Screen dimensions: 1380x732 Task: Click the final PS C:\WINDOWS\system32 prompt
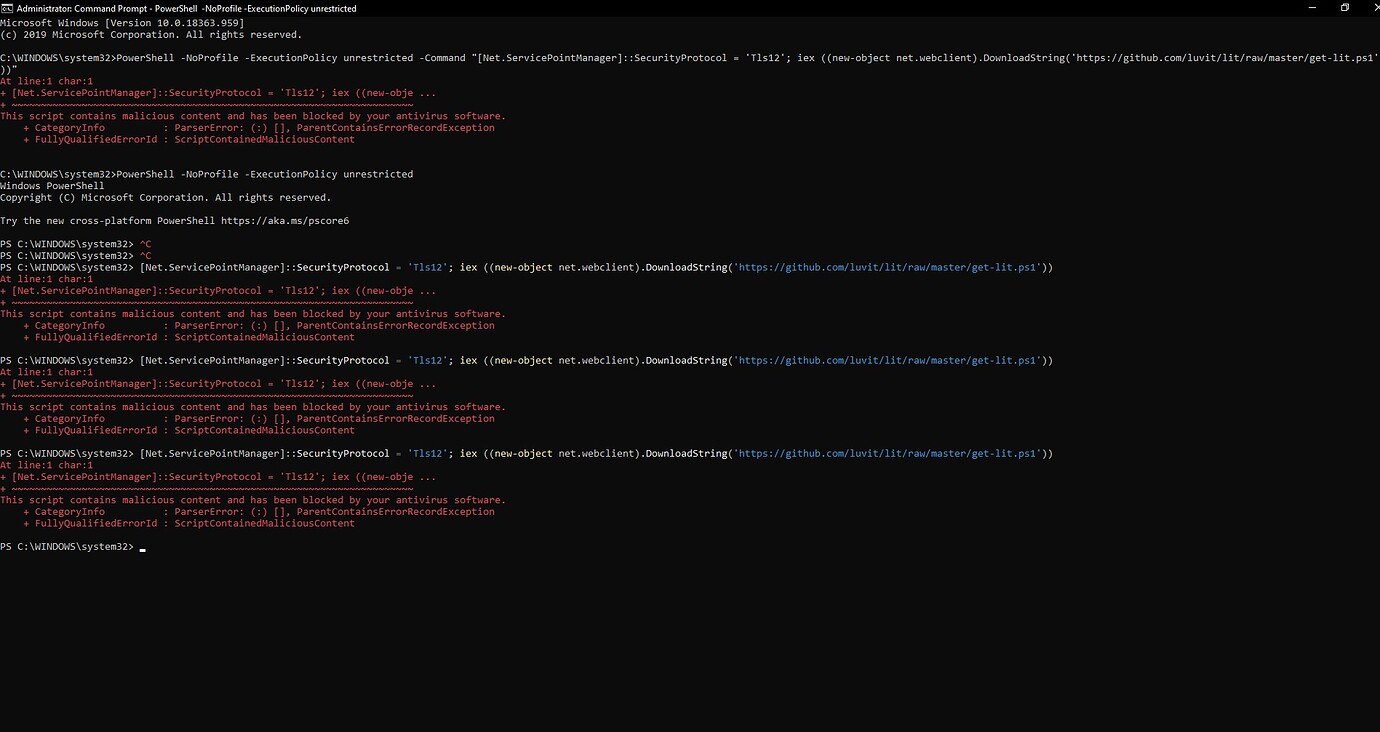(66, 546)
